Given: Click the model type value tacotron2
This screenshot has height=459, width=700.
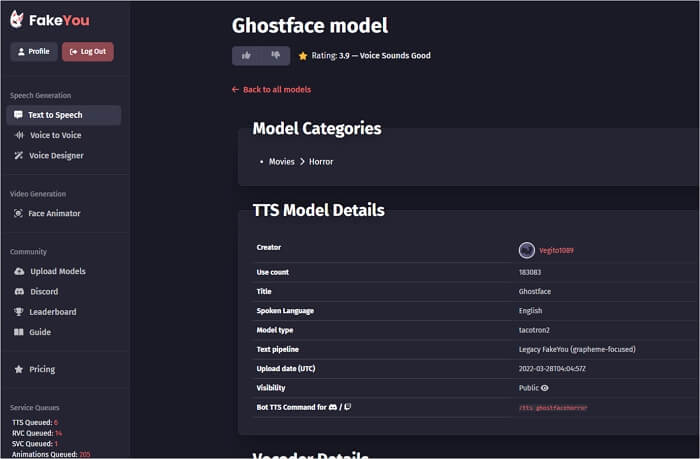Looking at the screenshot, I should click(x=534, y=330).
